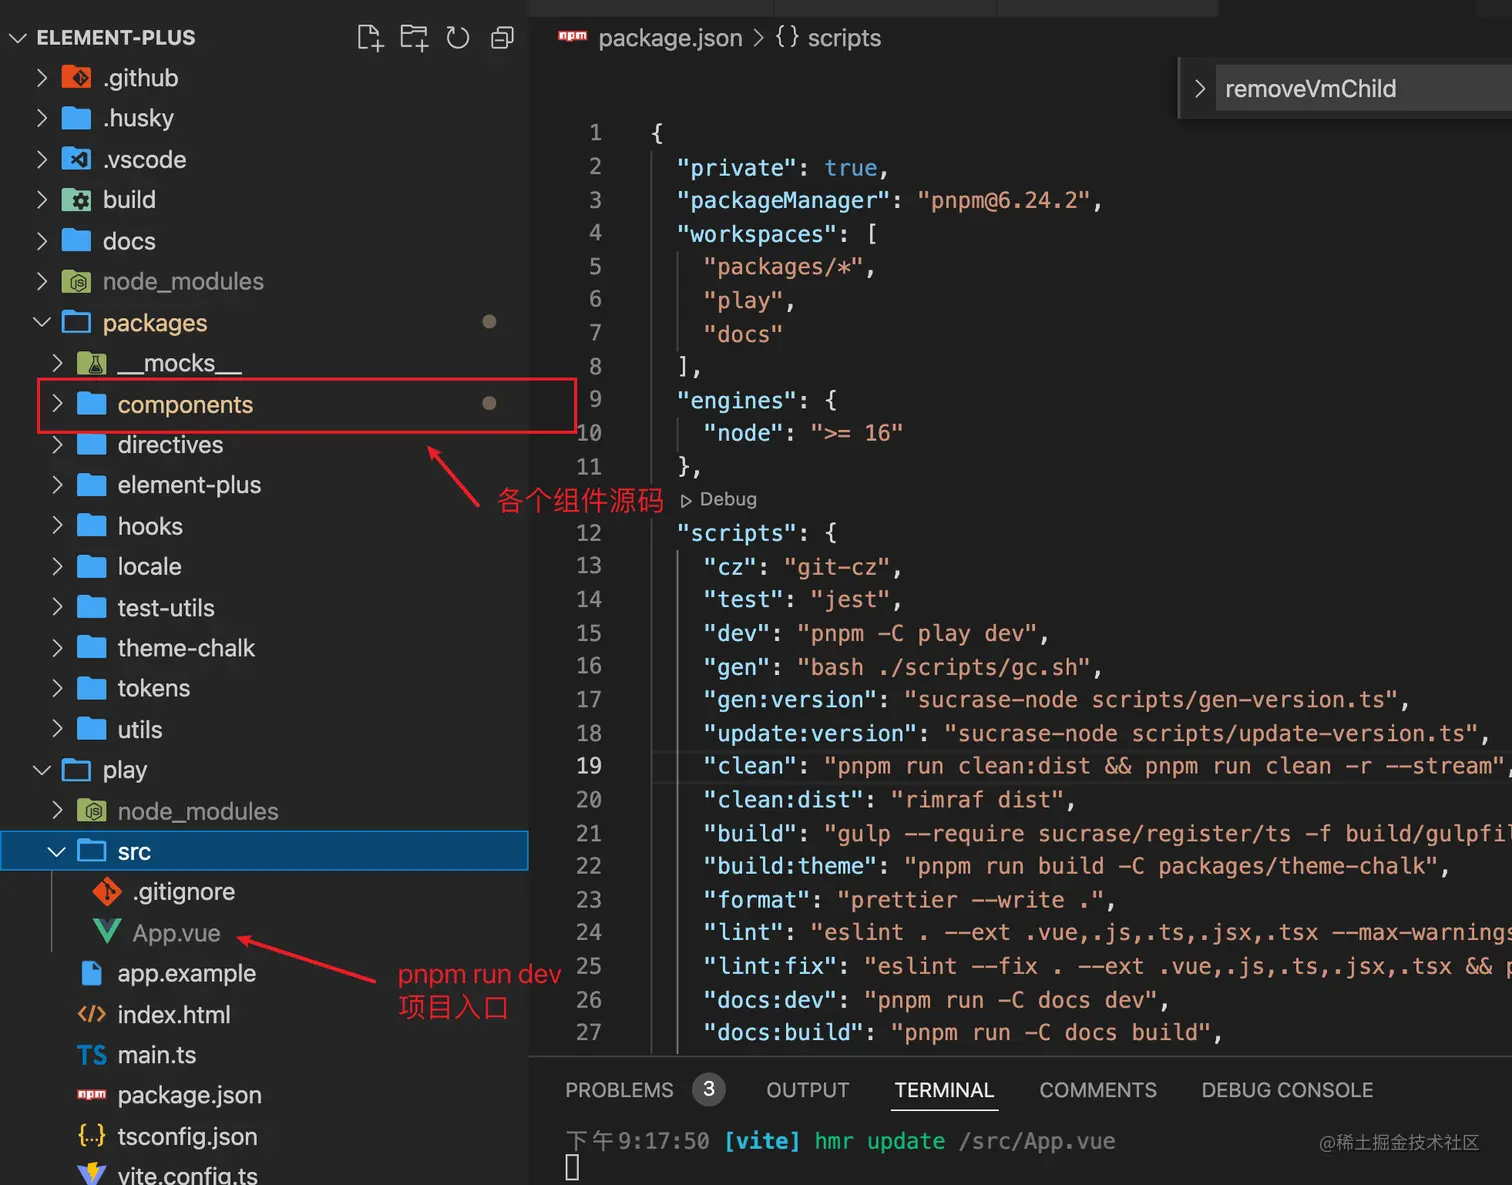Image resolution: width=1512 pixels, height=1185 pixels.
Task: Expand the removeVmChild chevron
Action: pos(1200,89)
